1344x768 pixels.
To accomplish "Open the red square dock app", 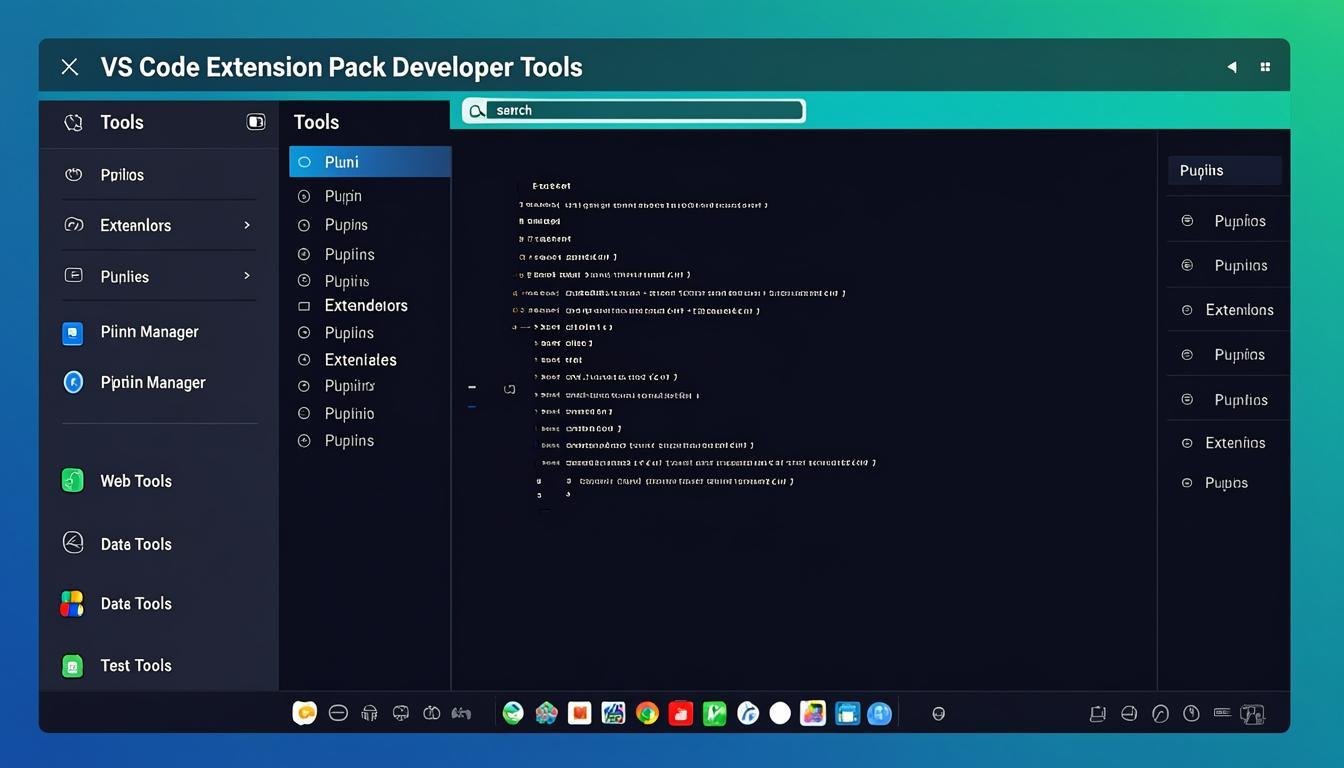I will [x=680, y=713].
